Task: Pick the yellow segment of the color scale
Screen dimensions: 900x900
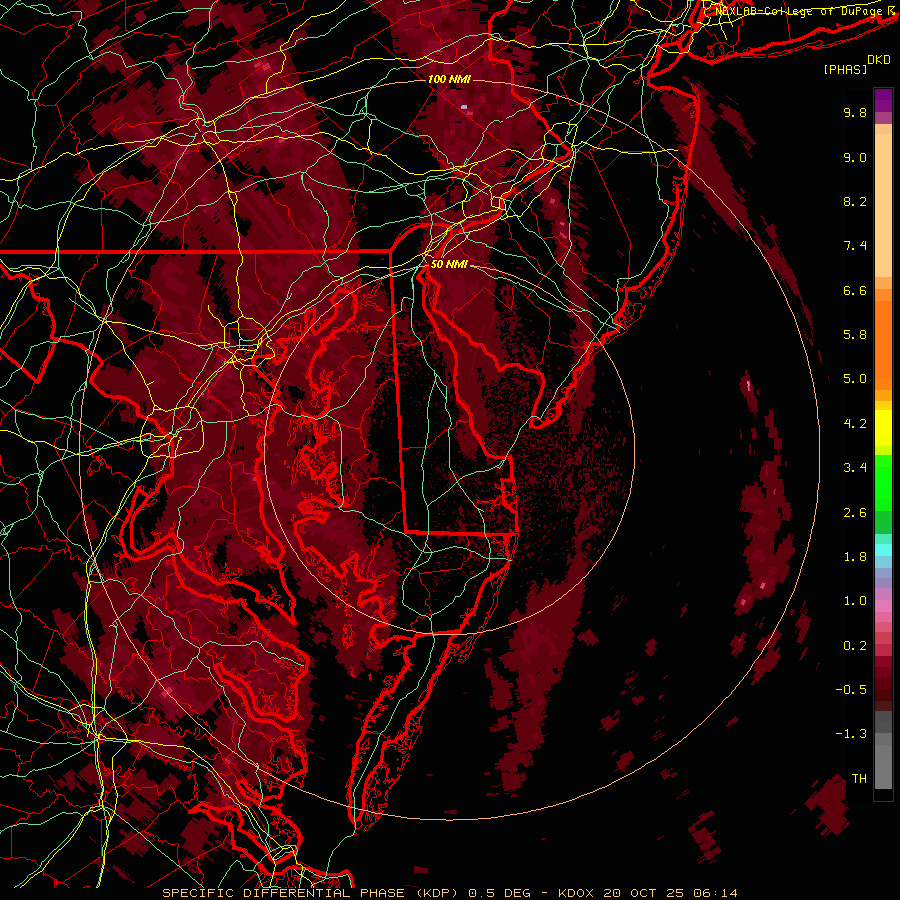Action: tap(883, 428)
